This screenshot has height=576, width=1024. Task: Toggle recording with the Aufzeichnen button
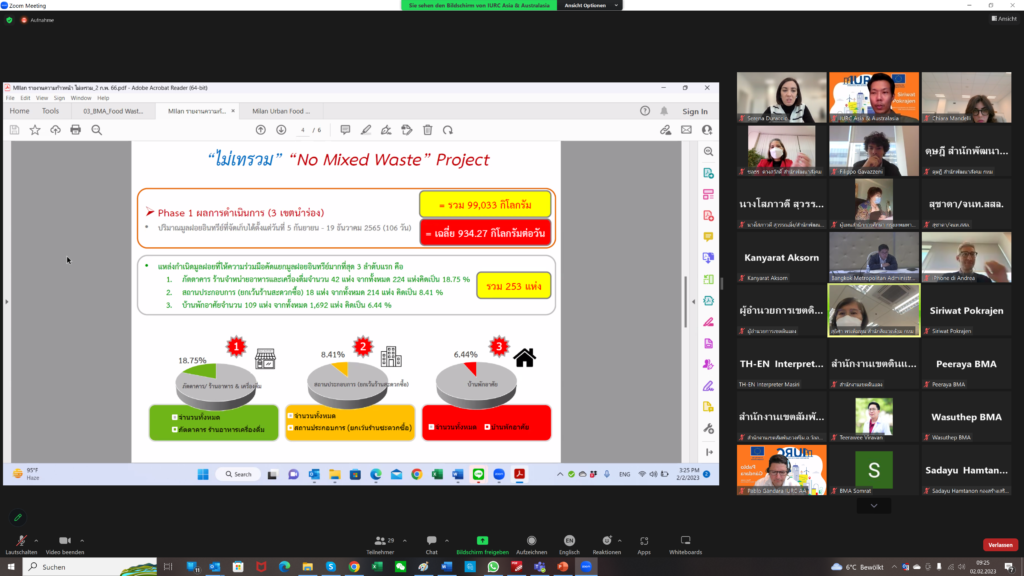(x=531, y=544)
